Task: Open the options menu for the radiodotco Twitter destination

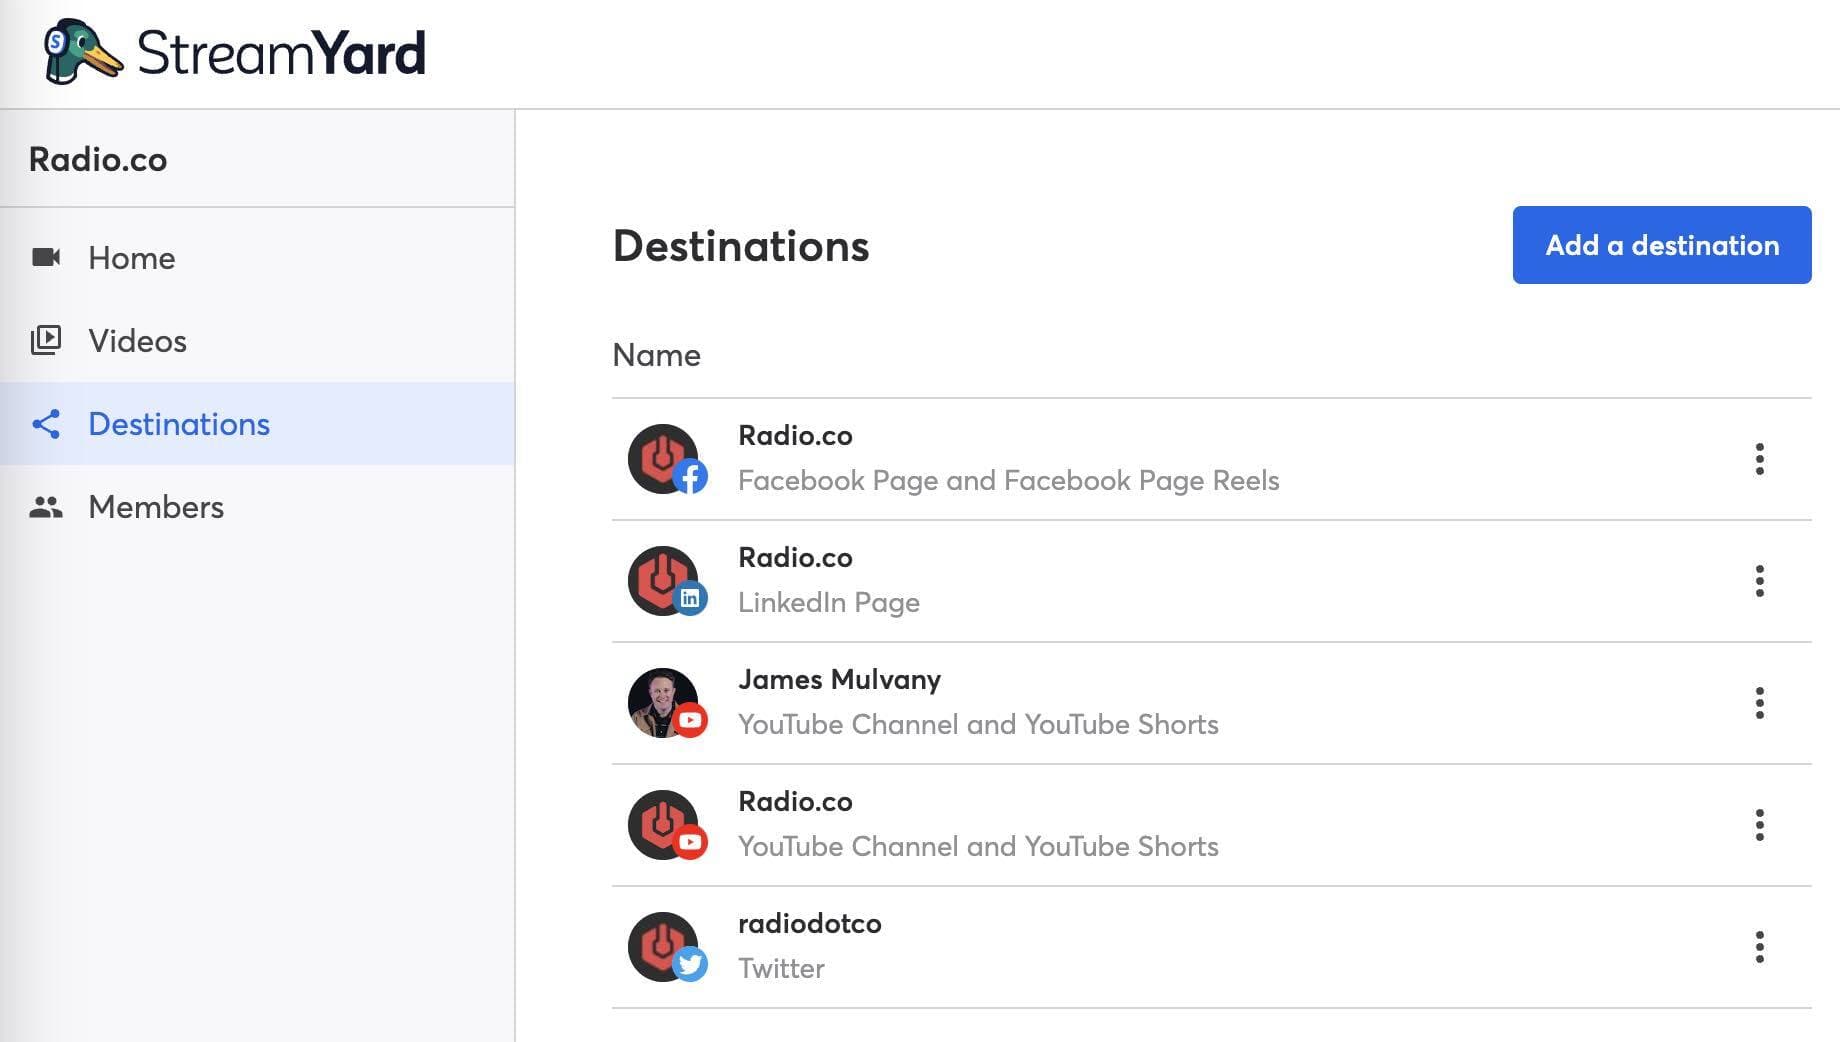Action: [x=1759, y=947]
